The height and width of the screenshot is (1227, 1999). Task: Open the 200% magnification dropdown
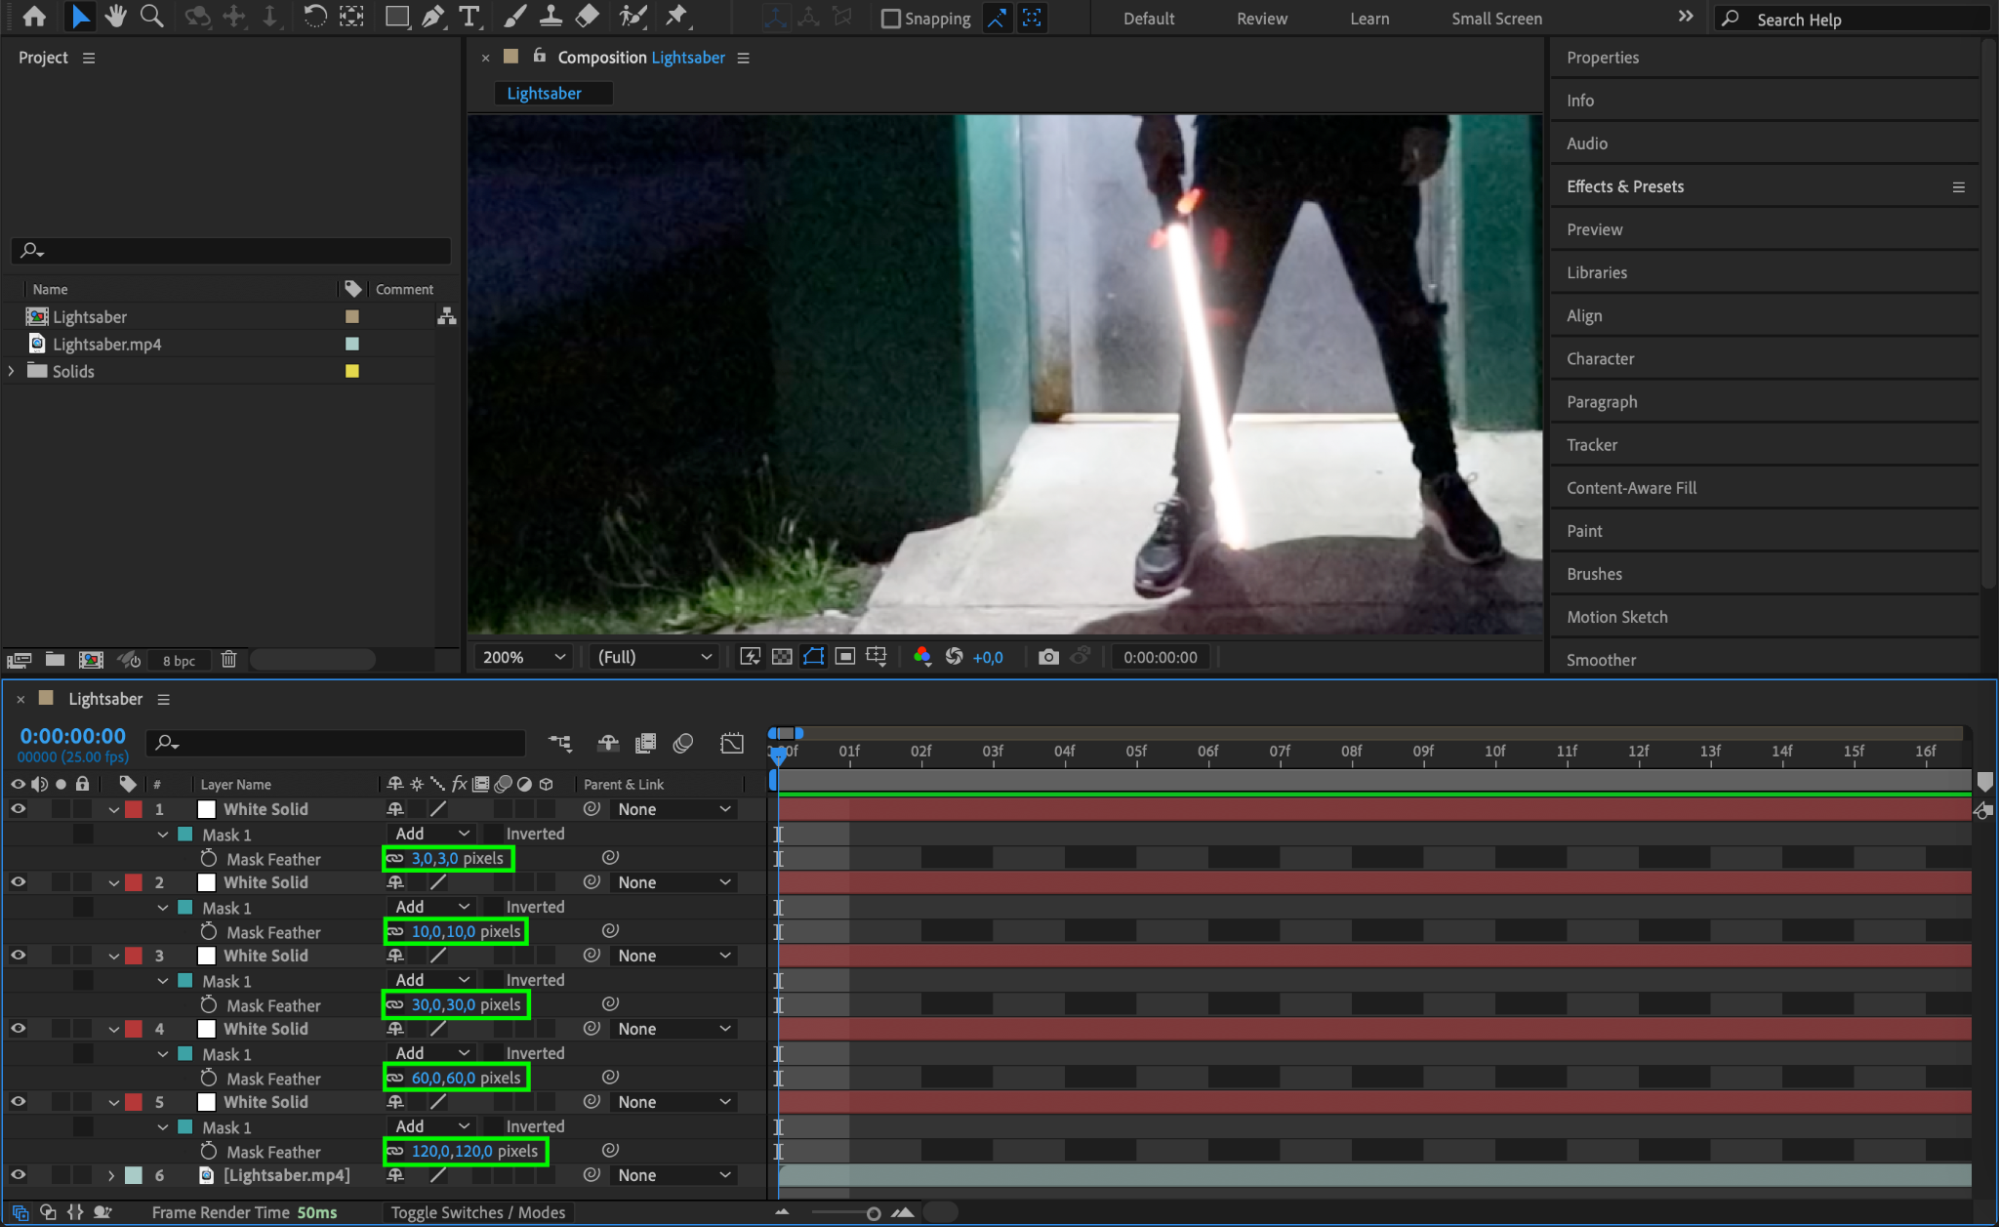[523, 657]
